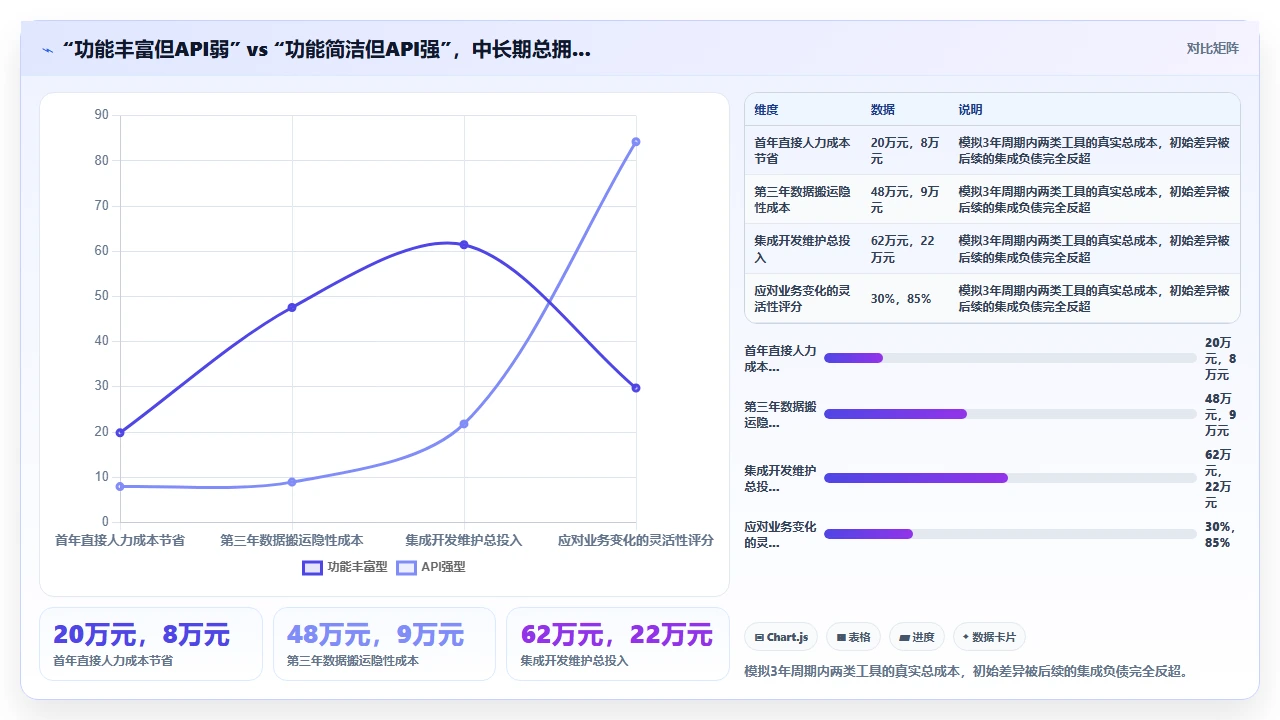Click the 数据卡片 chip
Image resolution: width=1280 pixels, height=720 pixels.
point(989,637)
